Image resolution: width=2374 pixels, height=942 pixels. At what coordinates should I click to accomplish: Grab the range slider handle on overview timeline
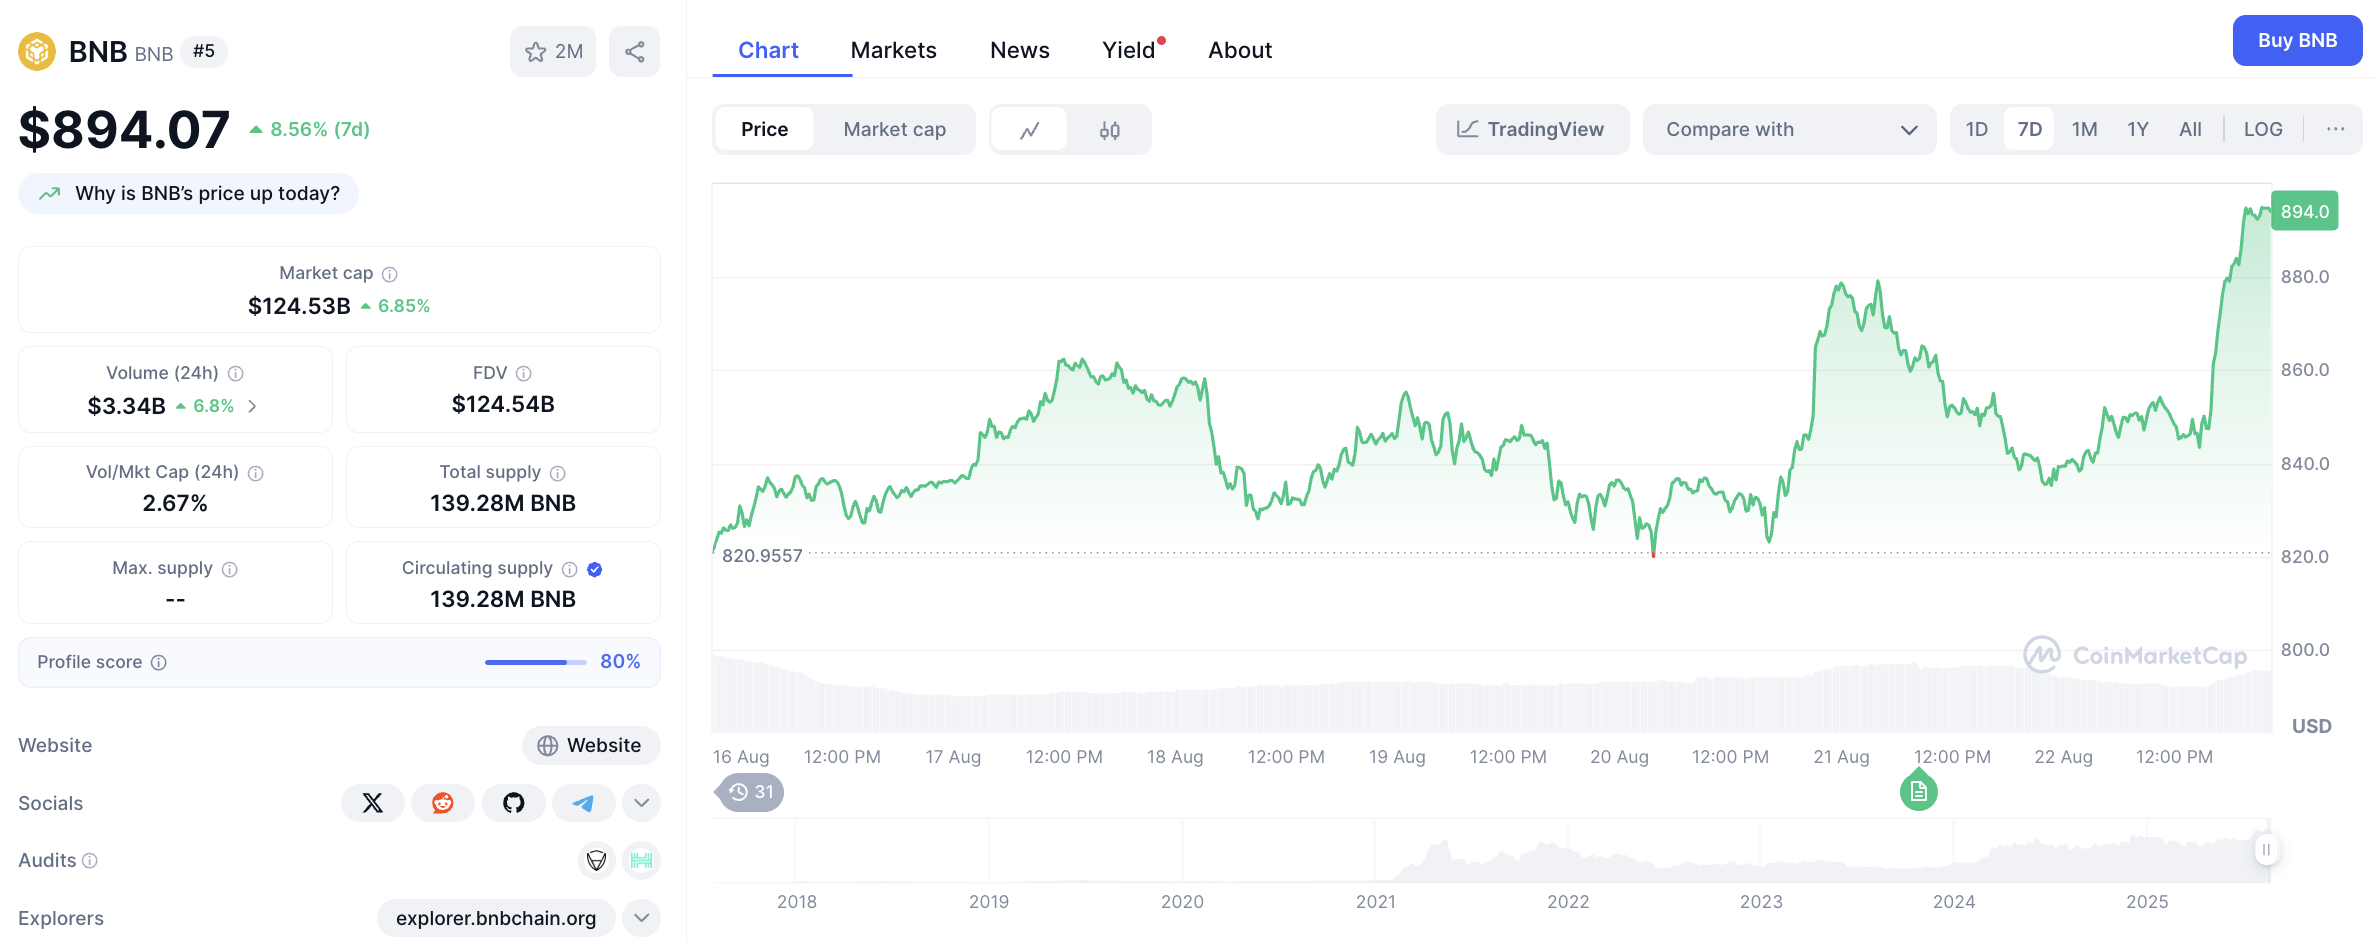tap(2266, 850)
